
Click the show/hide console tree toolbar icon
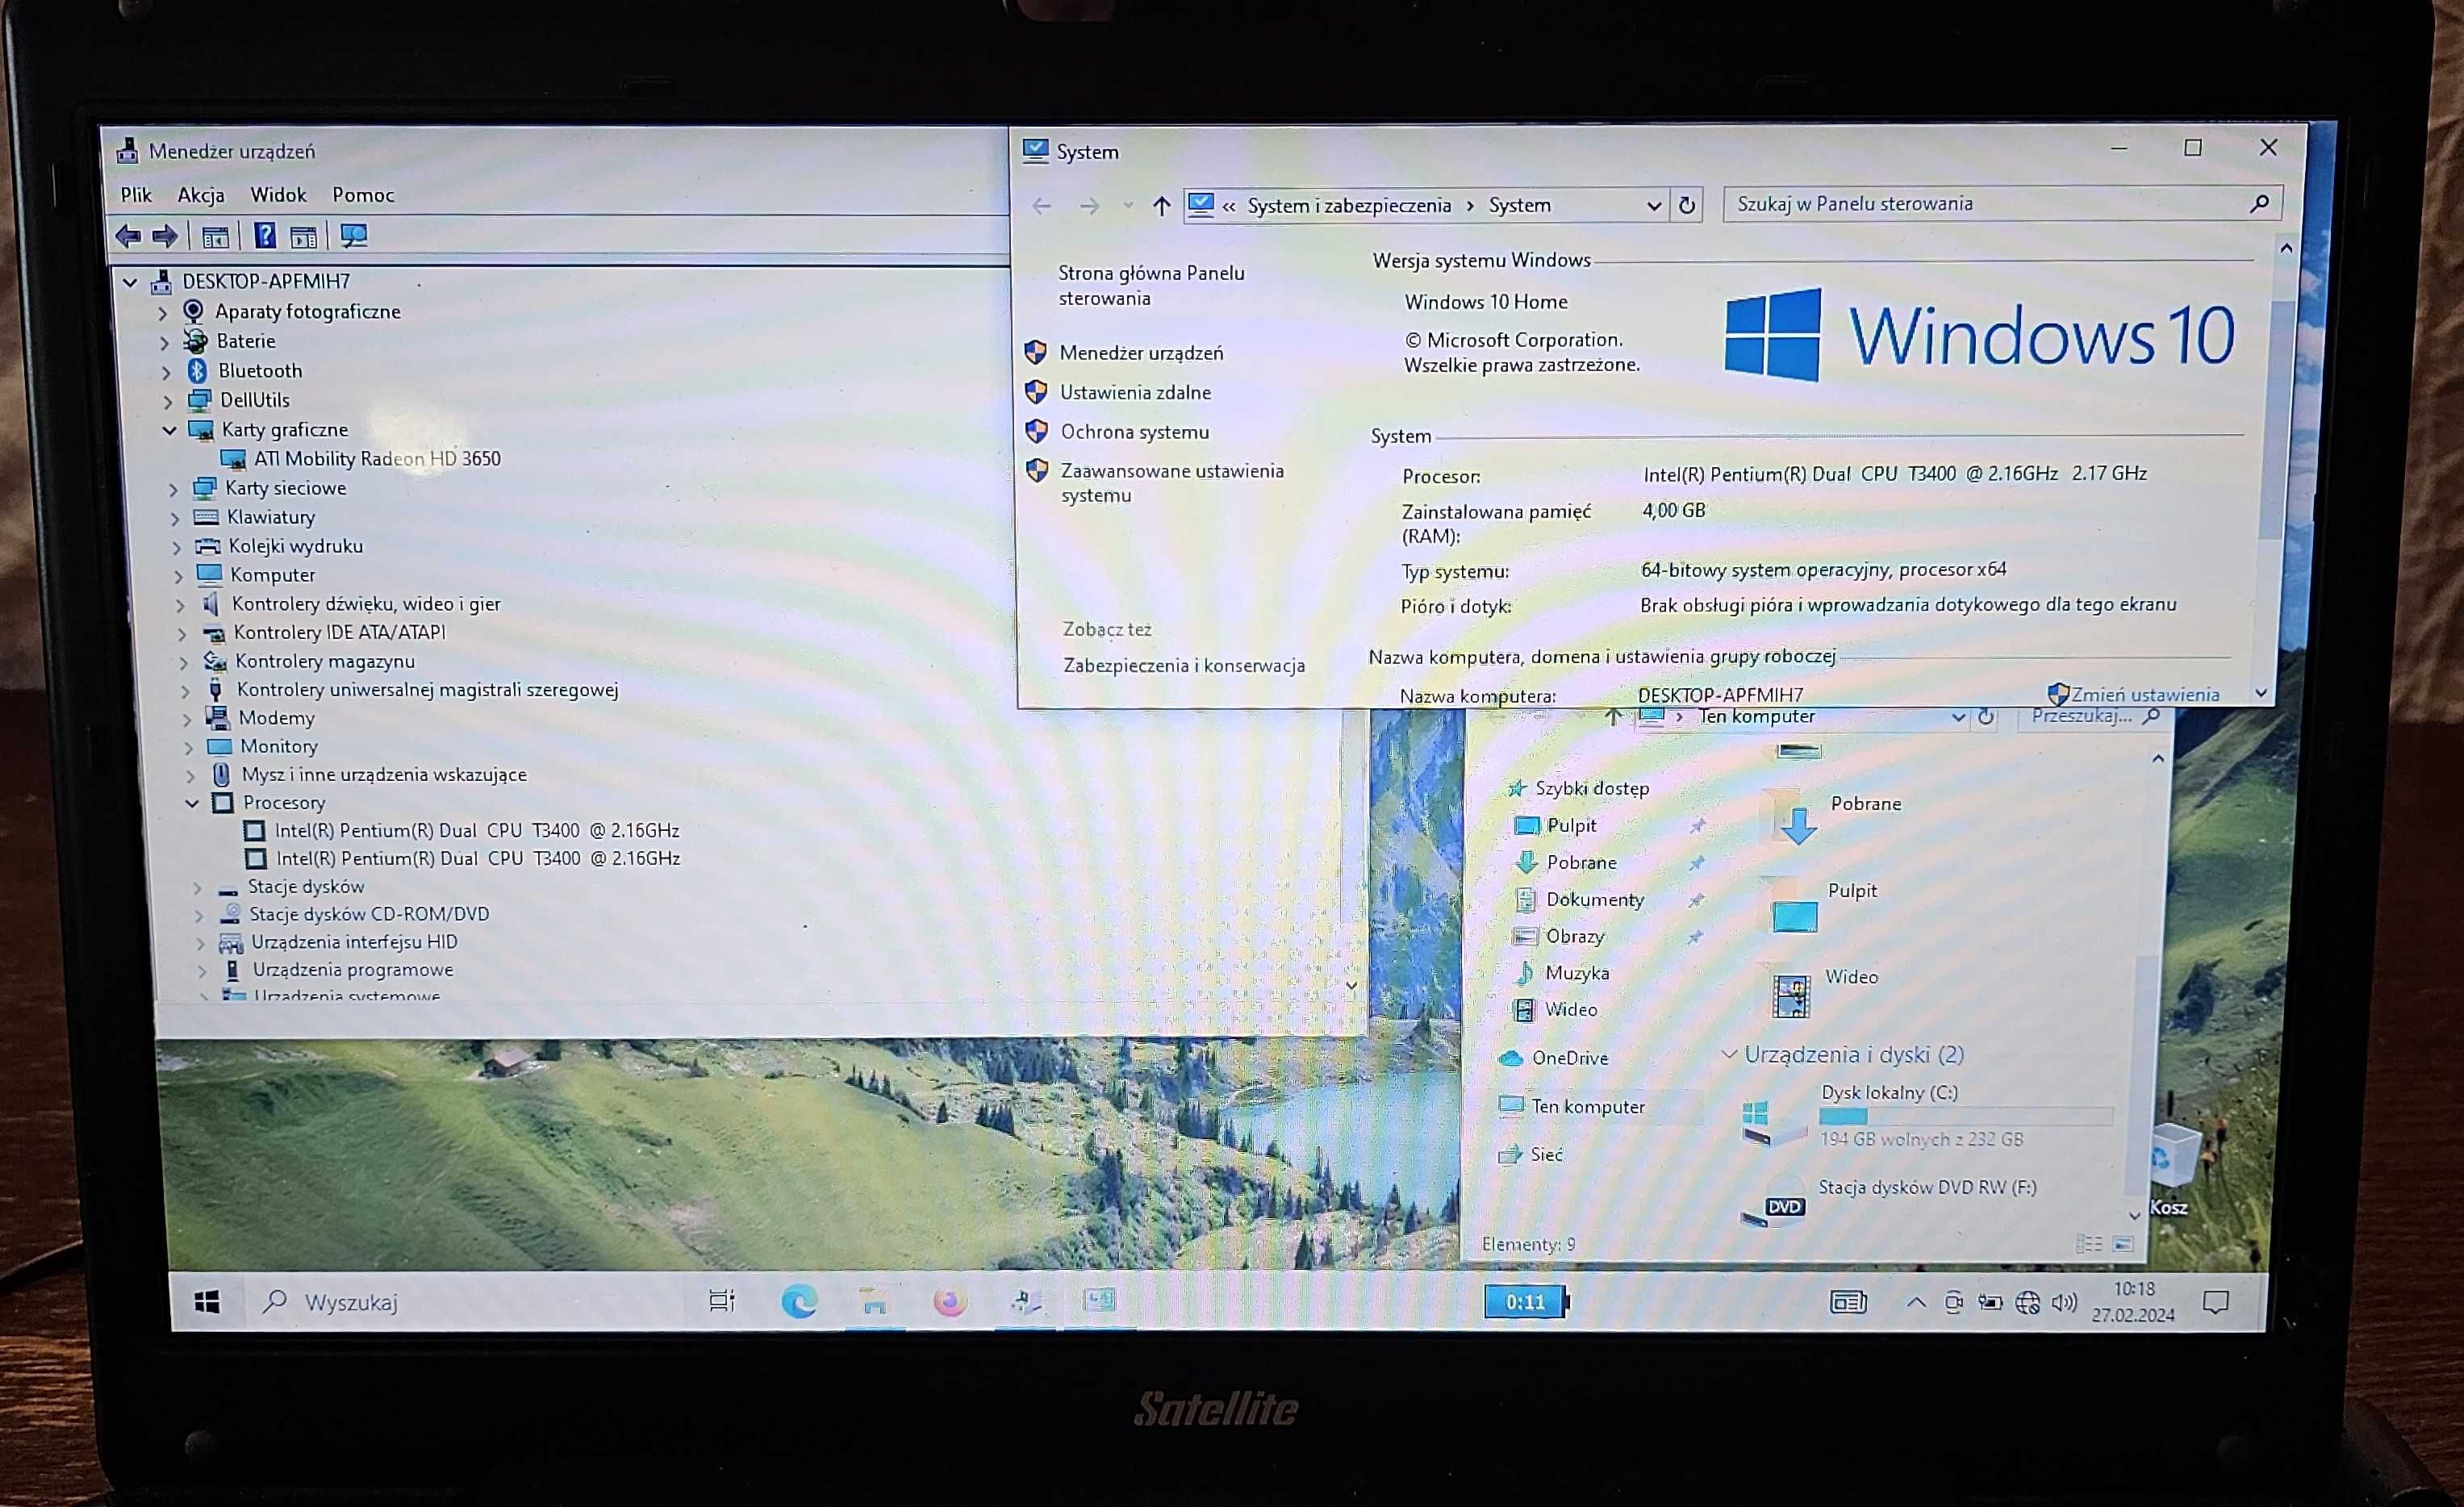tap(215, 237)
